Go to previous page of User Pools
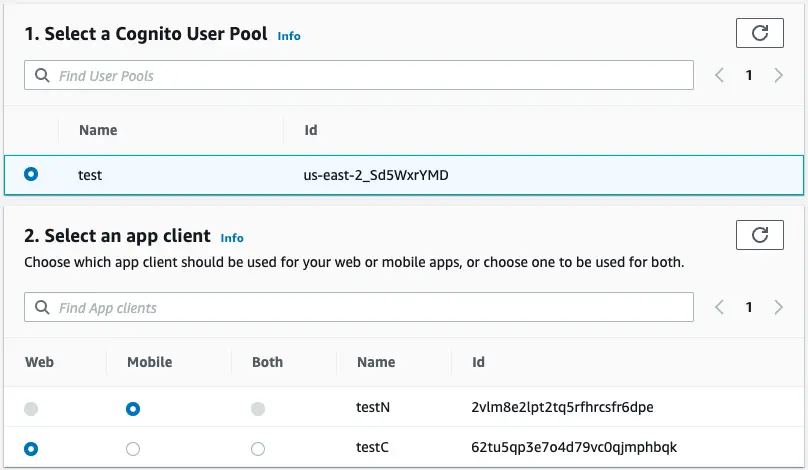808x470 pixels. click(719, 76)
